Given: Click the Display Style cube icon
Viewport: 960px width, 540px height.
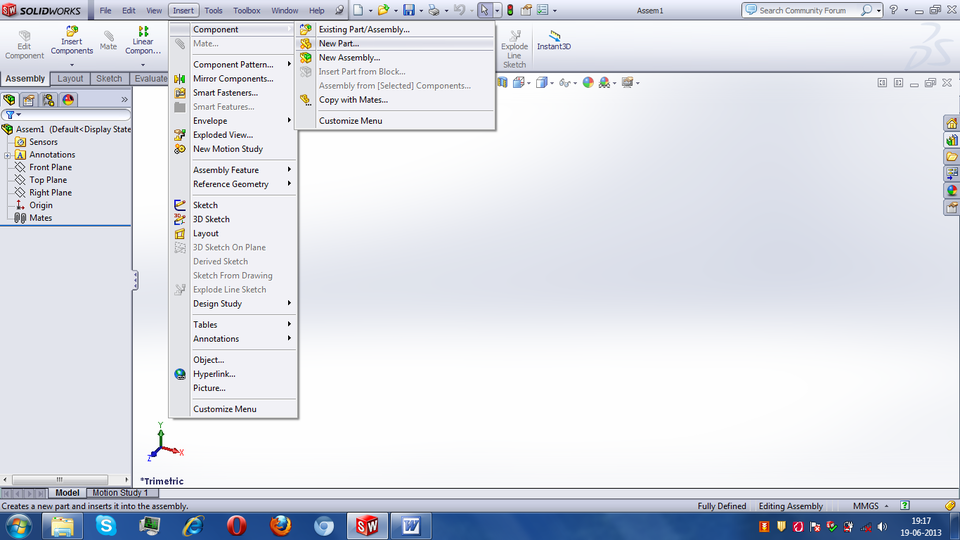Looking at the screenshot, I should tap(541, 83).
